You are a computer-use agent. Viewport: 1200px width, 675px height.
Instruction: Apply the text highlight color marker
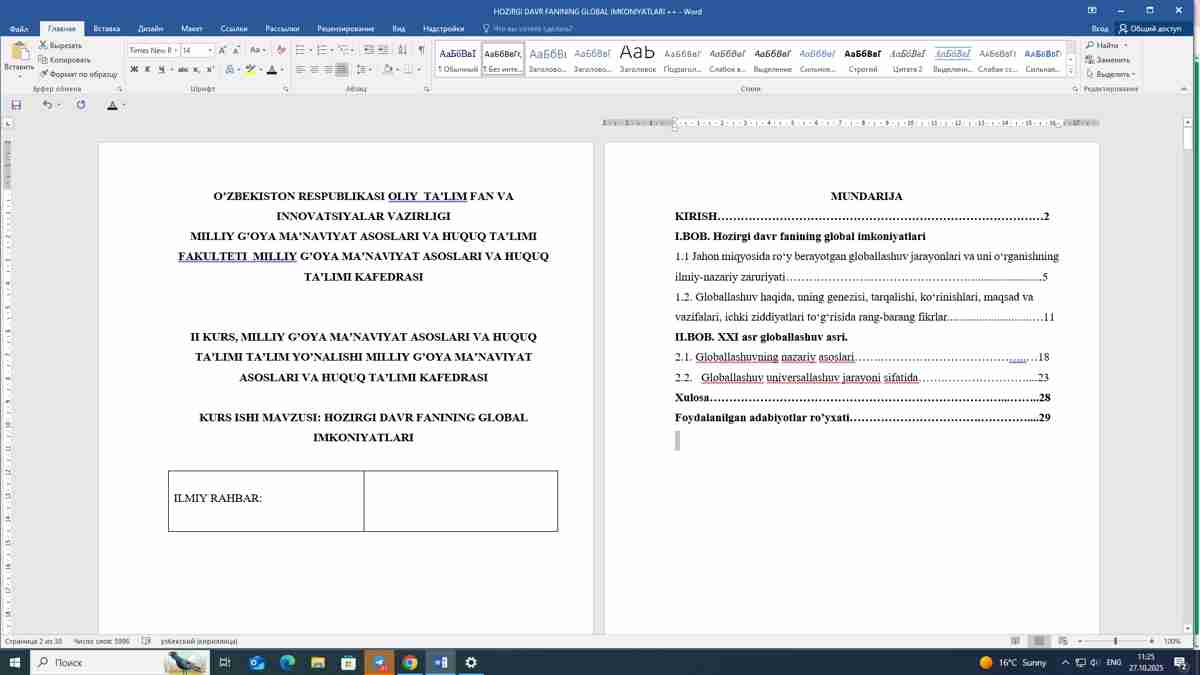pos(249,70)
